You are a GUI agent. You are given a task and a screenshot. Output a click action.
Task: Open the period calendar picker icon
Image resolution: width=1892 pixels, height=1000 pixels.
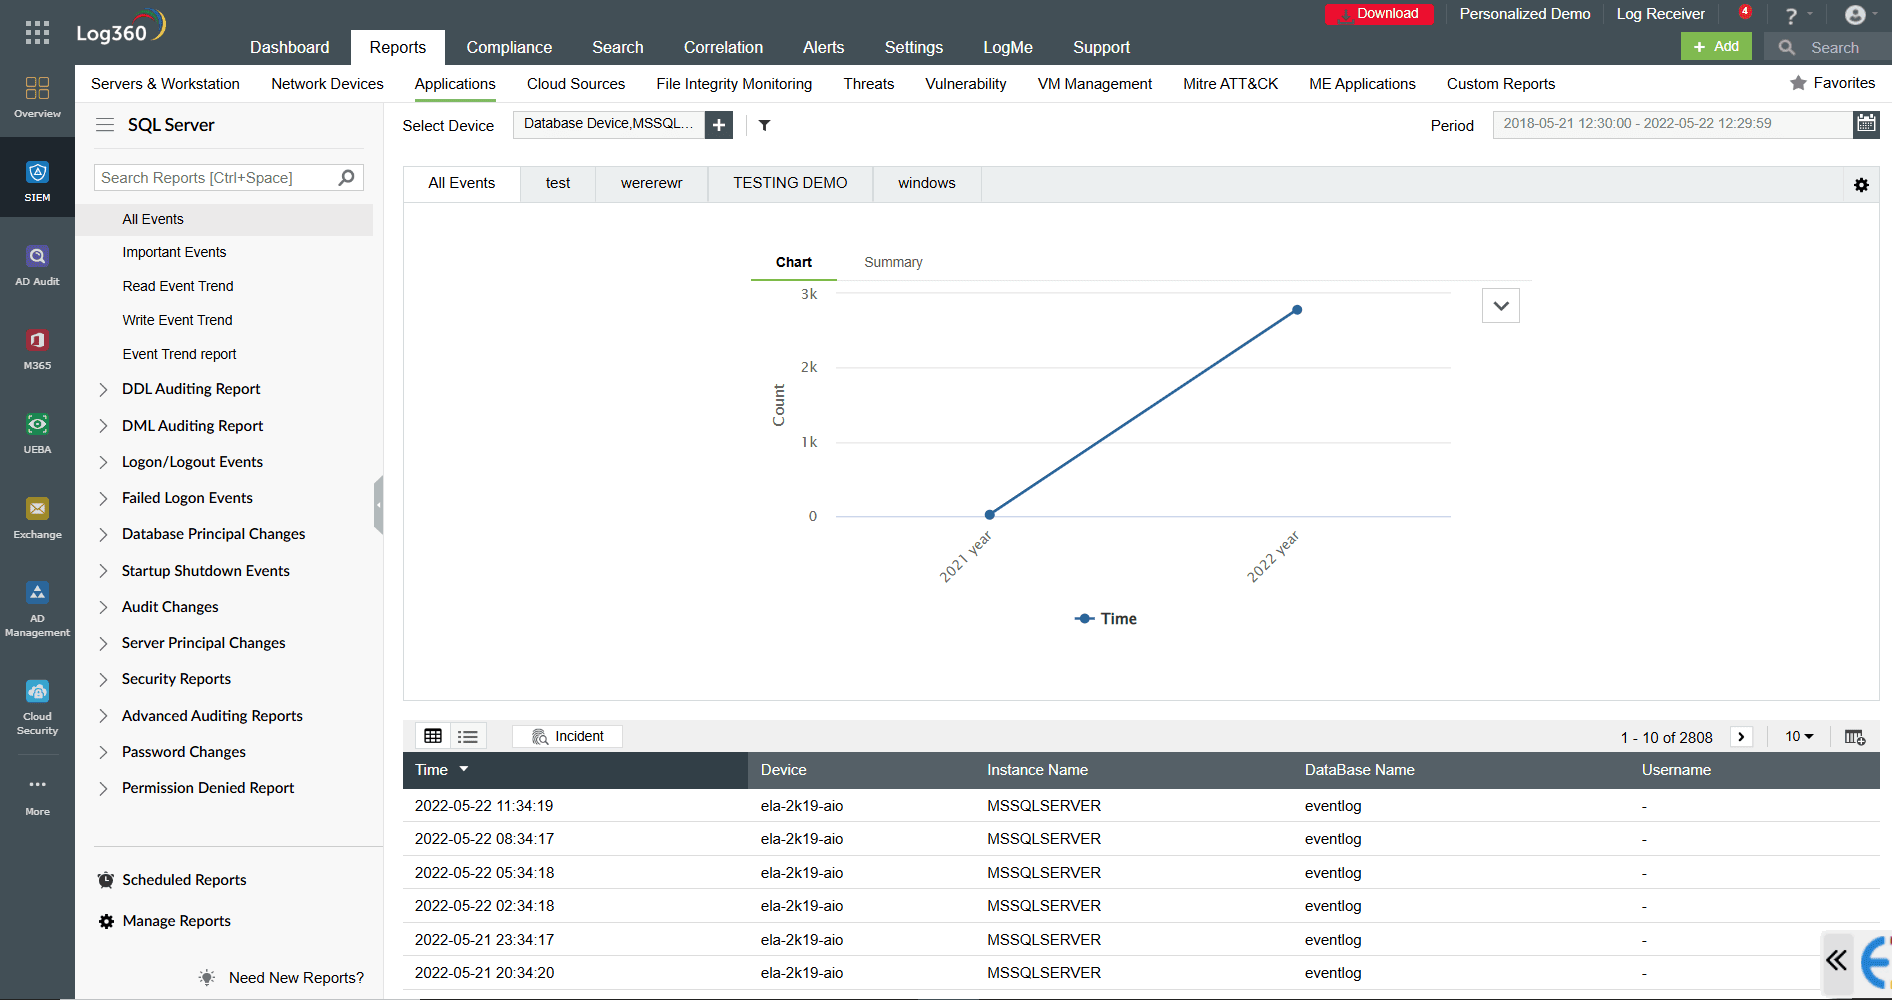tap(1866, 124)
